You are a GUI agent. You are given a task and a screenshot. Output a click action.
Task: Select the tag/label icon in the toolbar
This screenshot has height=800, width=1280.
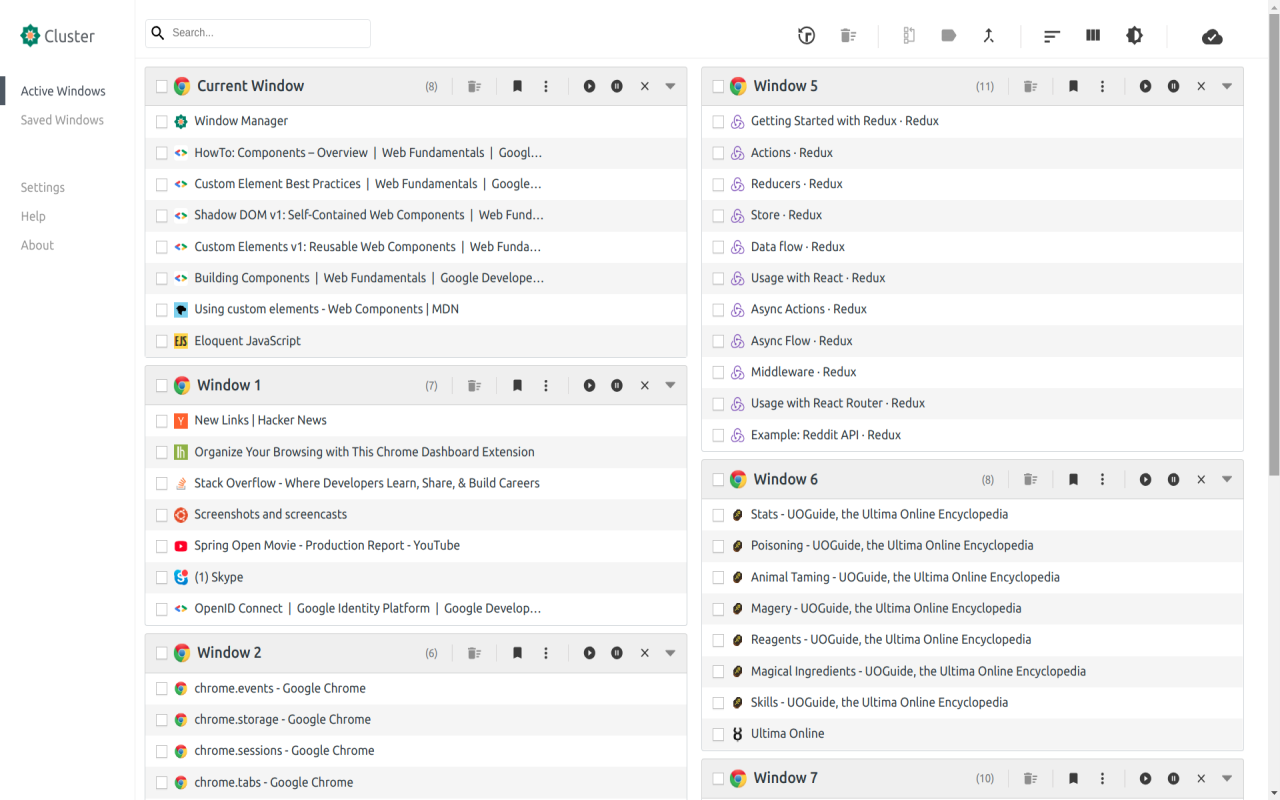pos(948,35)
